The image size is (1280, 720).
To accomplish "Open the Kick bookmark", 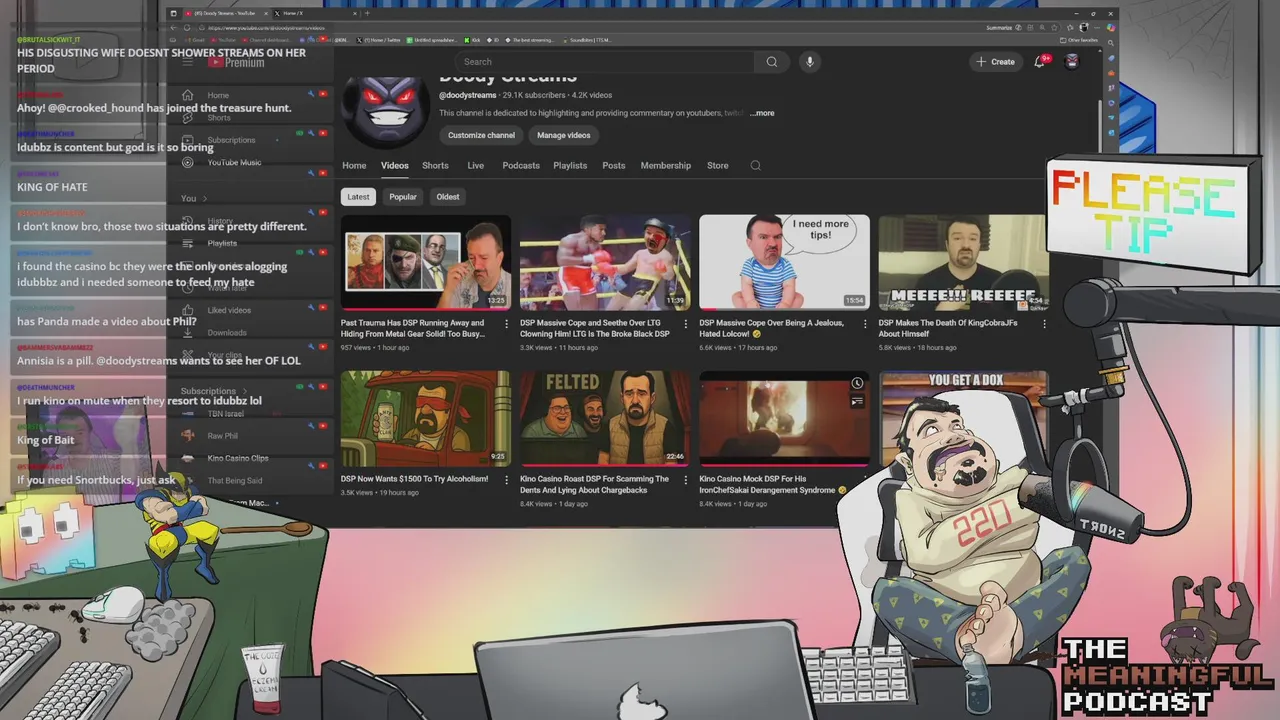I will tap(472, 40).
